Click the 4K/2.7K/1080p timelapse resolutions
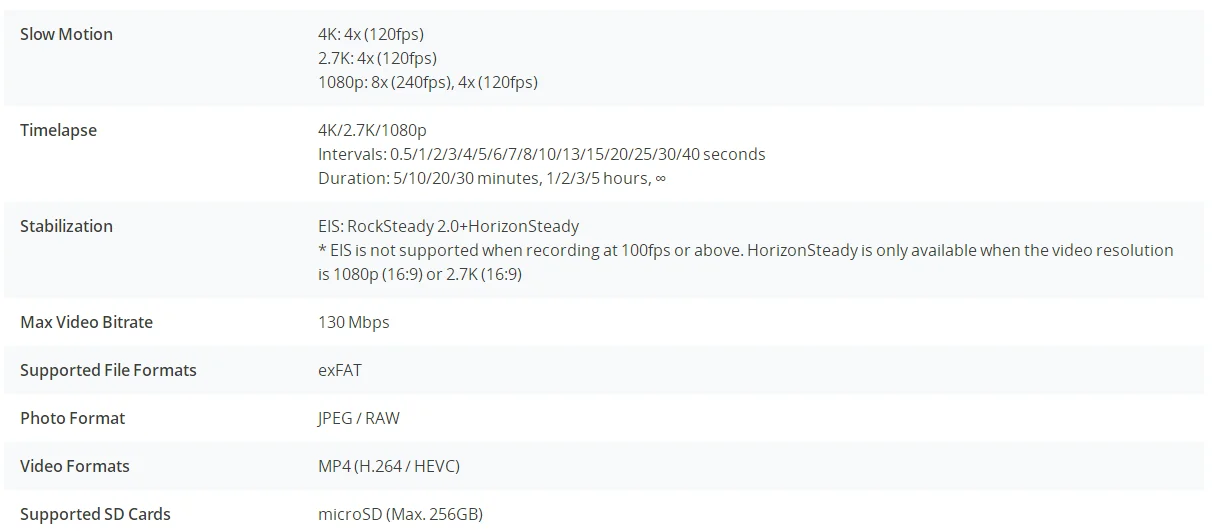The width and height of the screenshot is (1215, 531). 372,130
